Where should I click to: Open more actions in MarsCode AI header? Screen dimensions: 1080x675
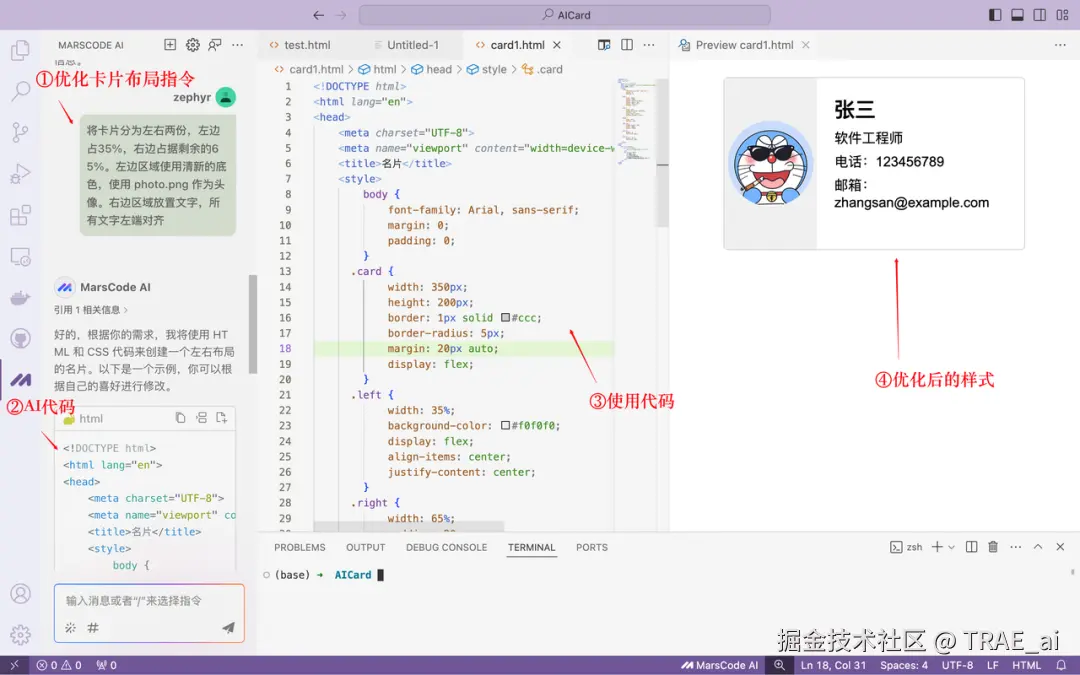(x=238, y=45)
